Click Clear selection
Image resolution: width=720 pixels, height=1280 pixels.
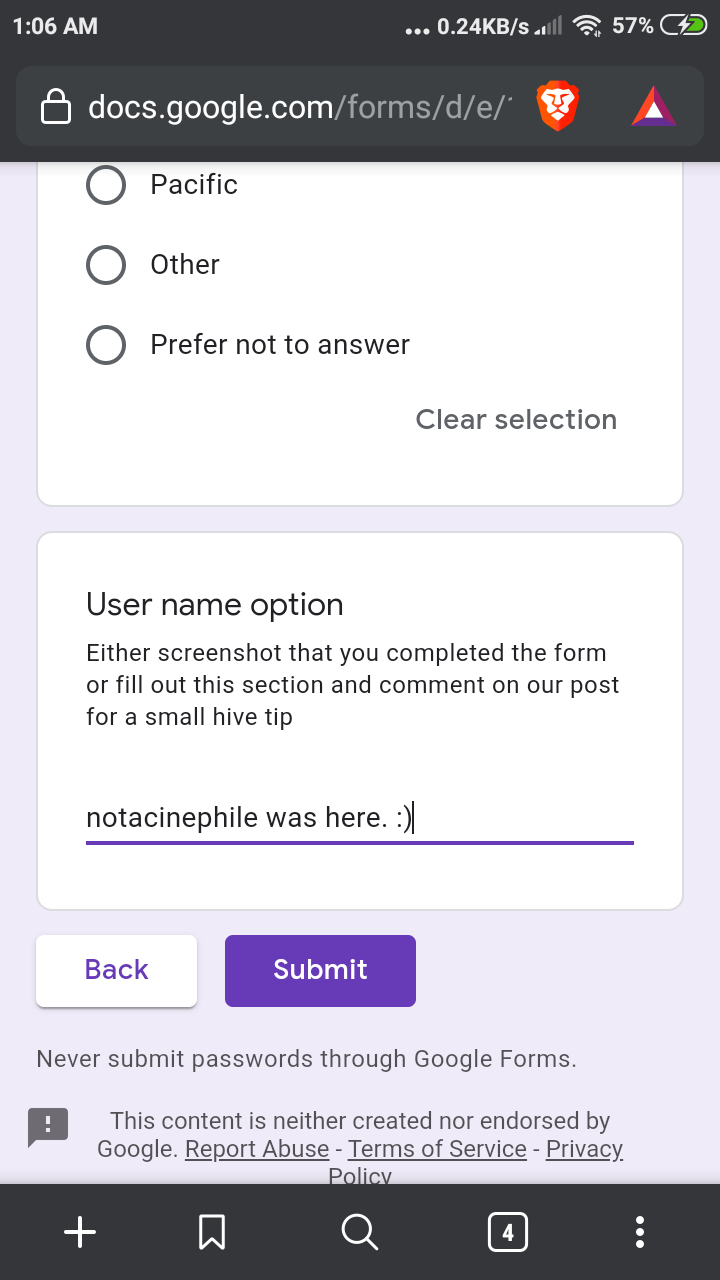(516, 420)
